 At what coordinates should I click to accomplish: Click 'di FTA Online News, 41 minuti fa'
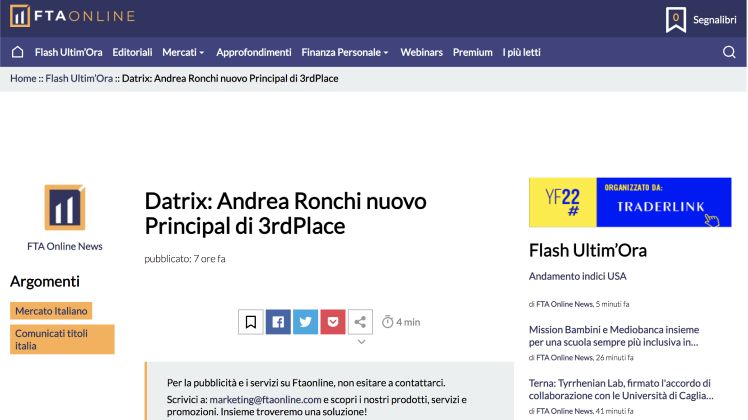point(581,411)
